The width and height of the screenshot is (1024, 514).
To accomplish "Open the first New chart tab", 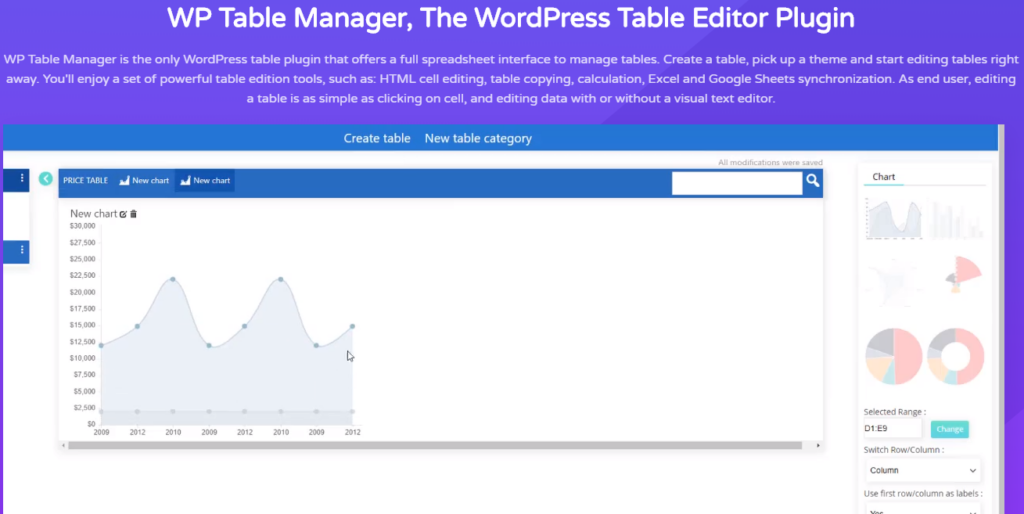I will click(144, 181).
